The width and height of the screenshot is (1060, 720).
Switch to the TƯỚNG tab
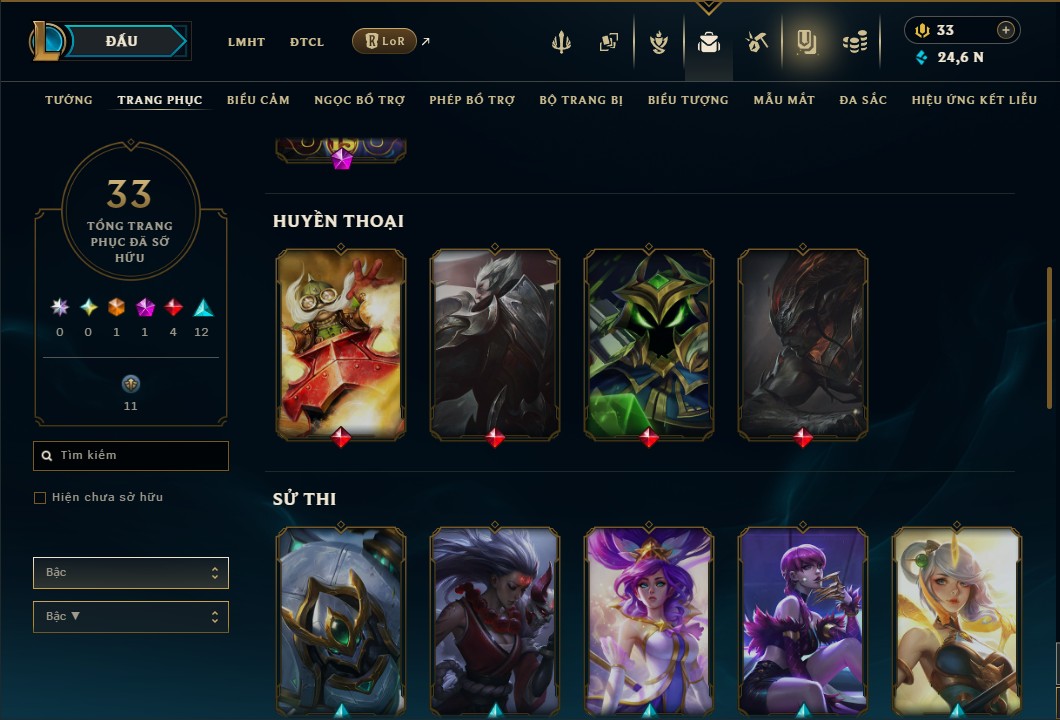coord(69,100)
